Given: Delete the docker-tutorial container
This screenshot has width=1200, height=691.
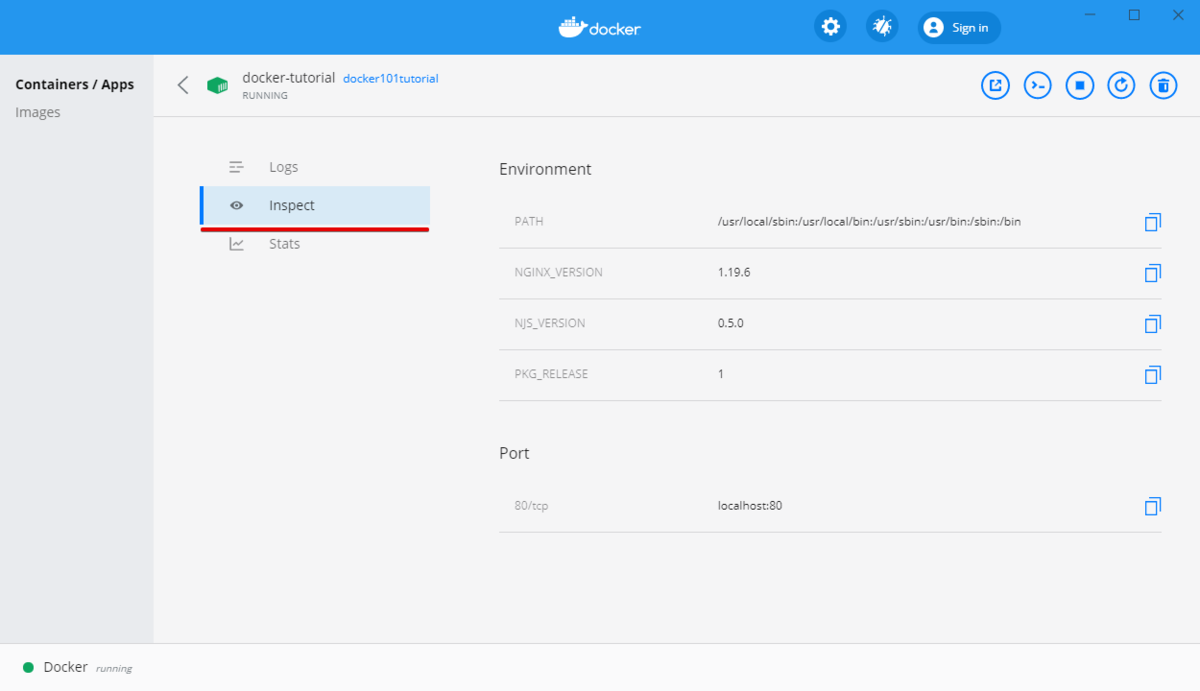Looking at the screenshot, I should click(x=1163, y=86).
